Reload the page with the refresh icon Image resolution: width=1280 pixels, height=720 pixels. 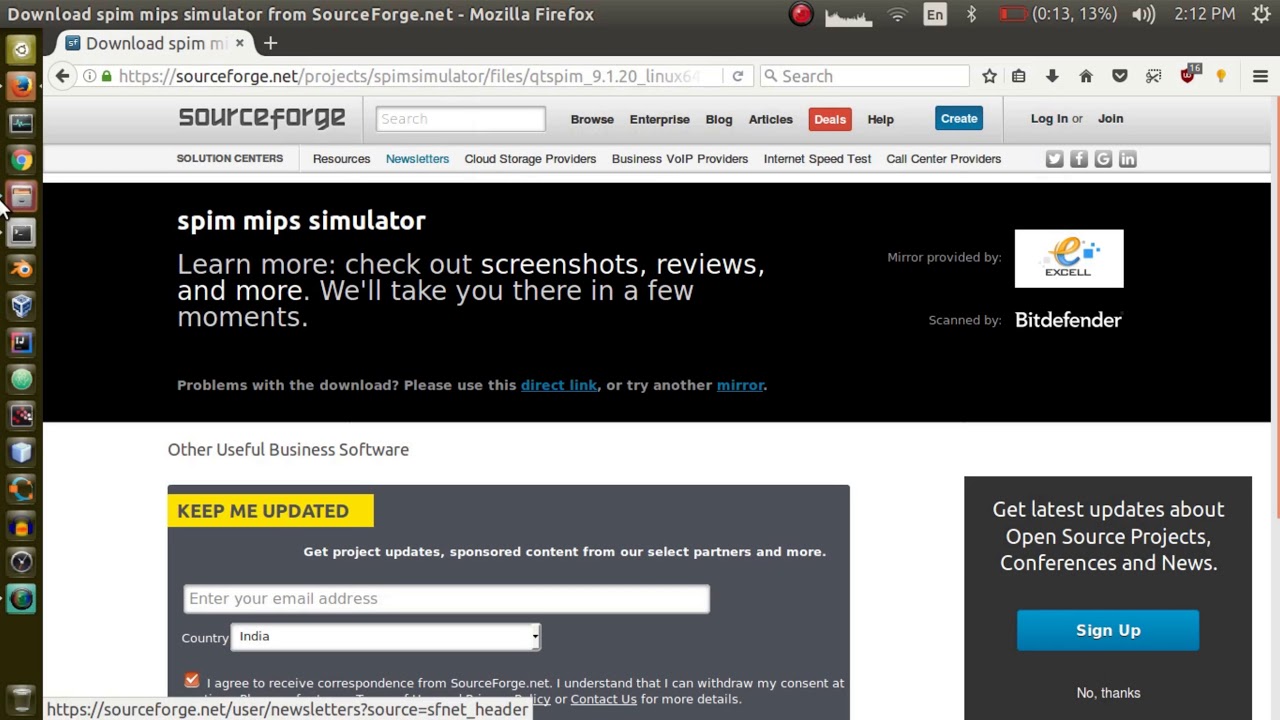coord(738,76)
